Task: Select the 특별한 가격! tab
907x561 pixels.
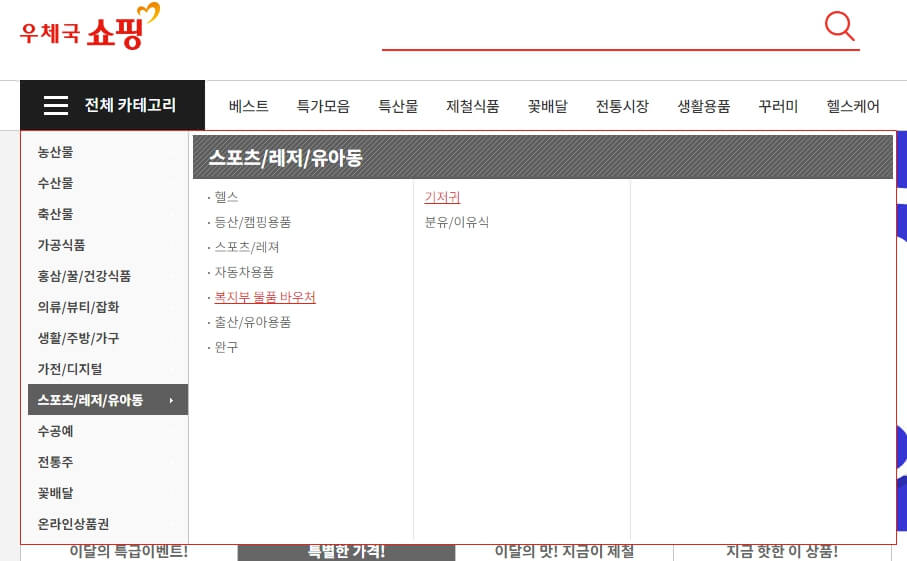Action: pos(346,552)
